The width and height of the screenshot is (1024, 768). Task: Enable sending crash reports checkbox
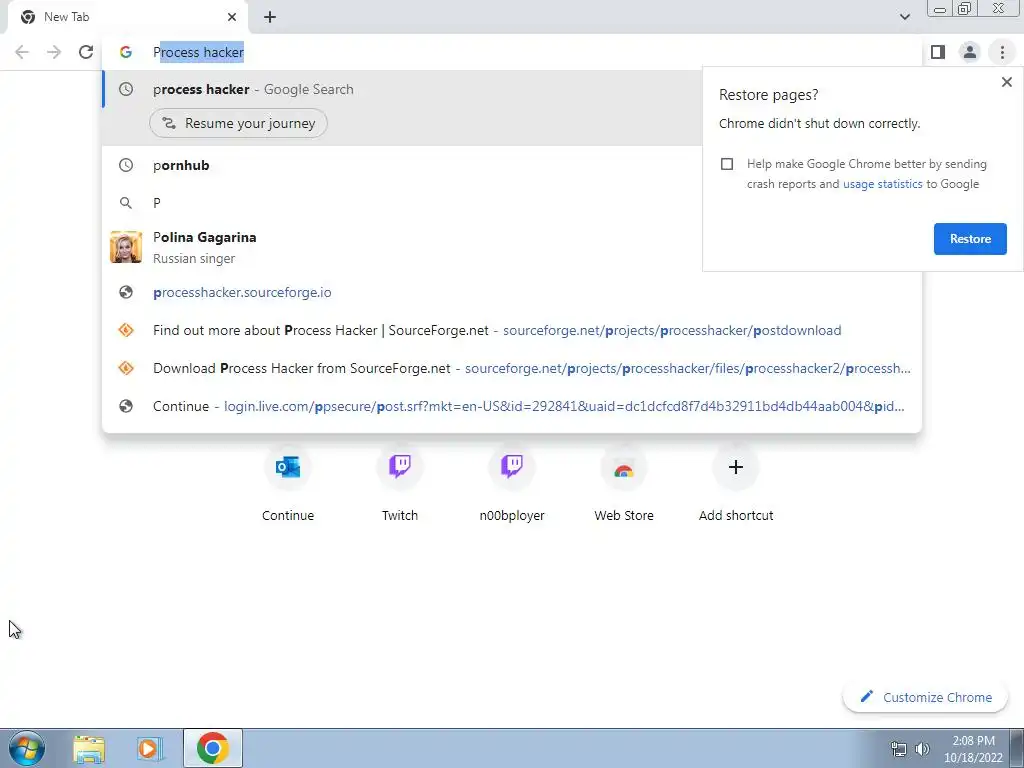pyautogui.click(x=727, y=164)
